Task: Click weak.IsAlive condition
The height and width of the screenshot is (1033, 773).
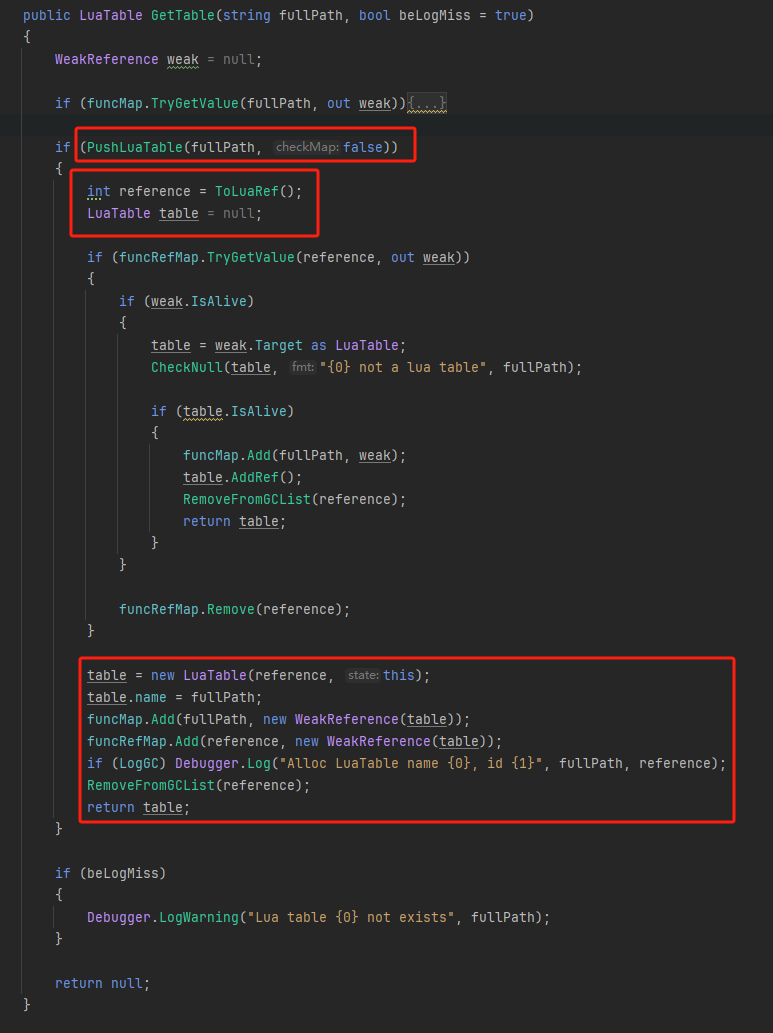Action: tap(198, 301)
